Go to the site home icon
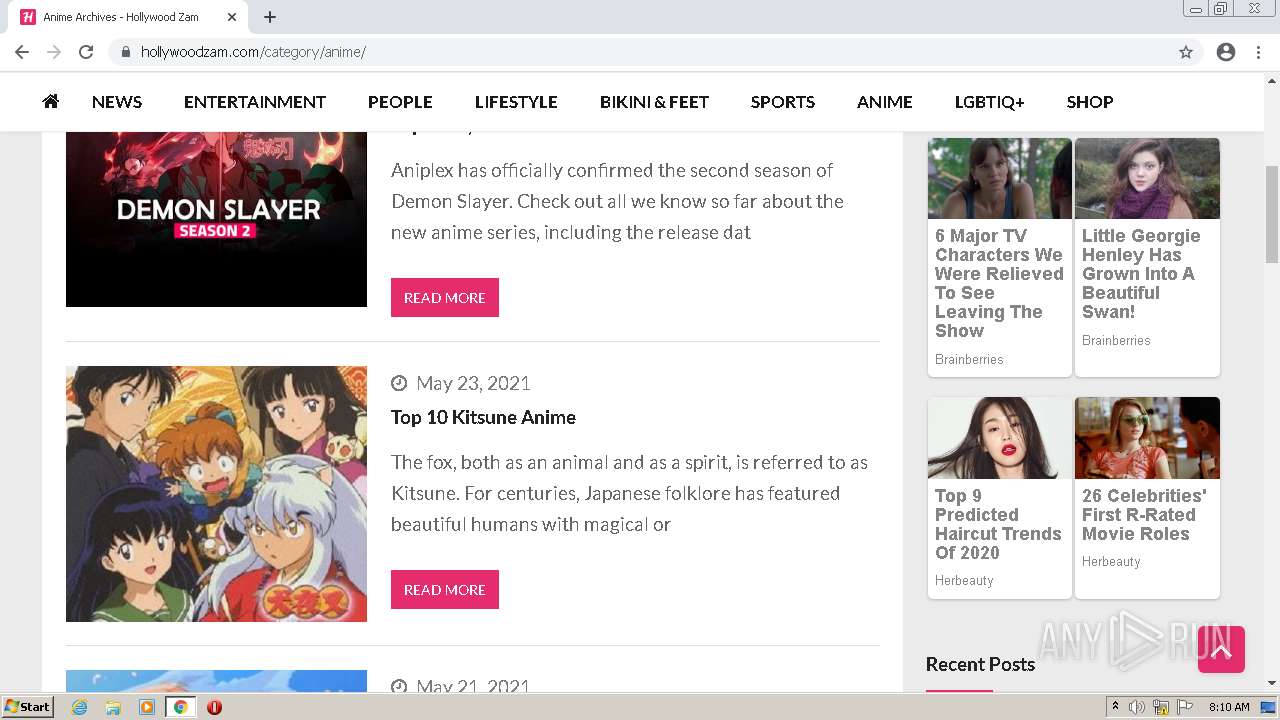The height and width of the screenshot is (720, 1280). click(x=51, y=101)
